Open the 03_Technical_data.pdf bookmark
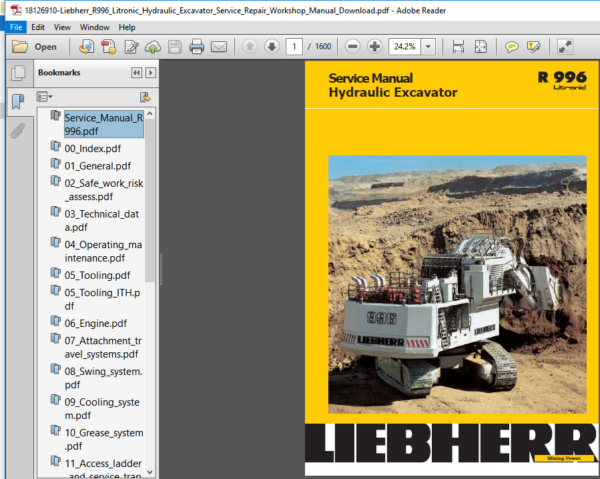 pyautogui.click(x=102, y=221)
